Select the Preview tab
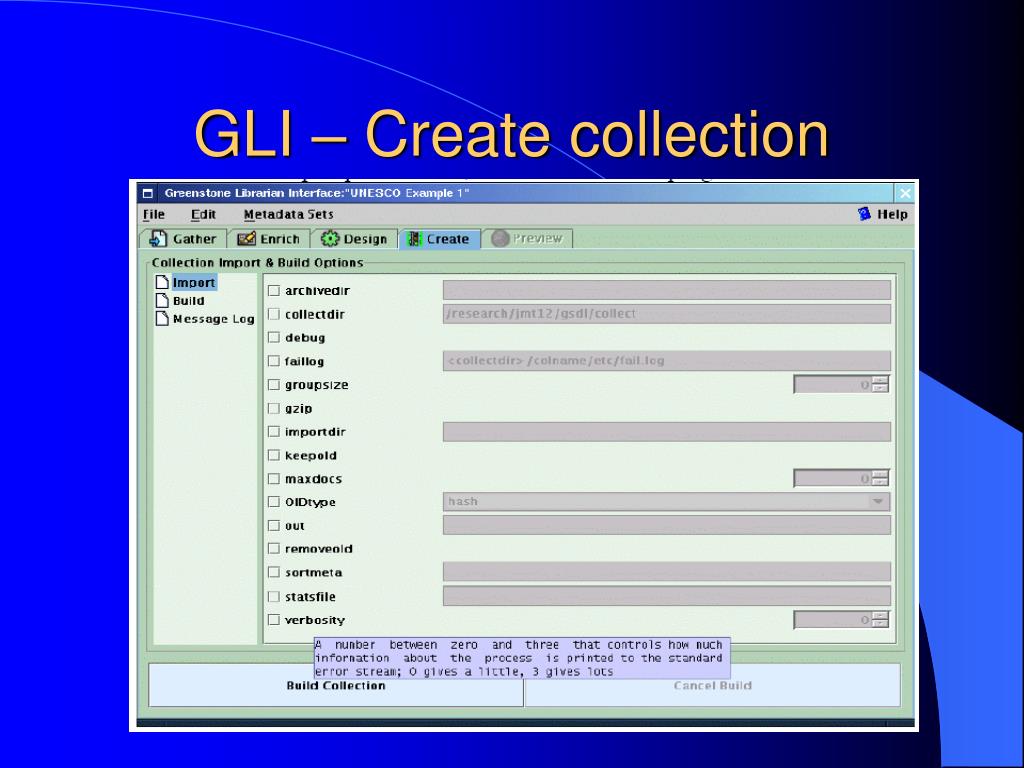1024x768 pixels. (x=528, y=239)
